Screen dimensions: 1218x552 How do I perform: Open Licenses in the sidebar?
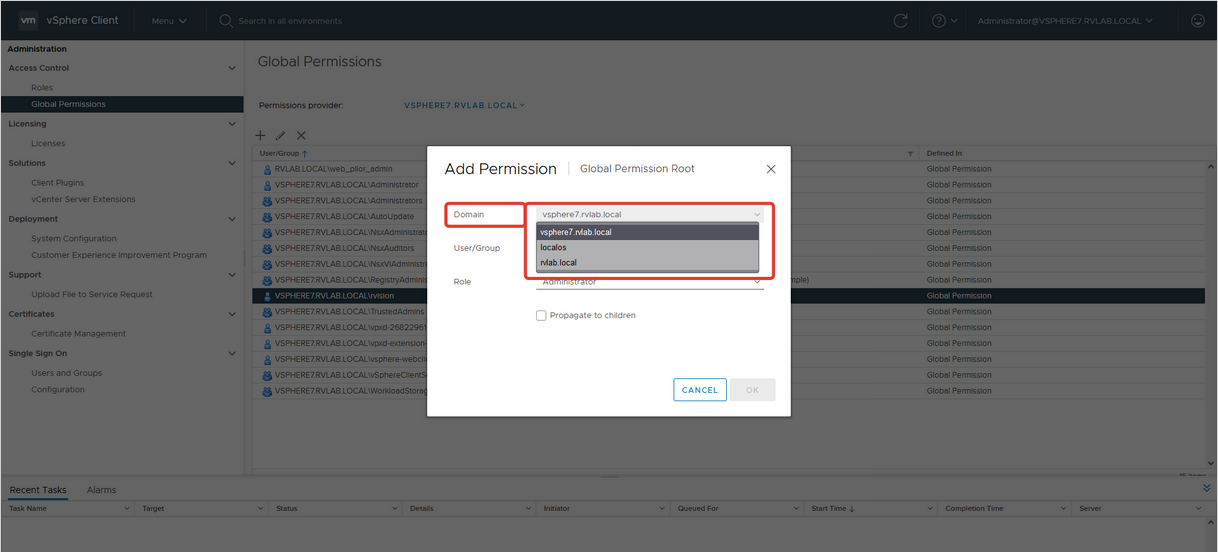(48, 143)
